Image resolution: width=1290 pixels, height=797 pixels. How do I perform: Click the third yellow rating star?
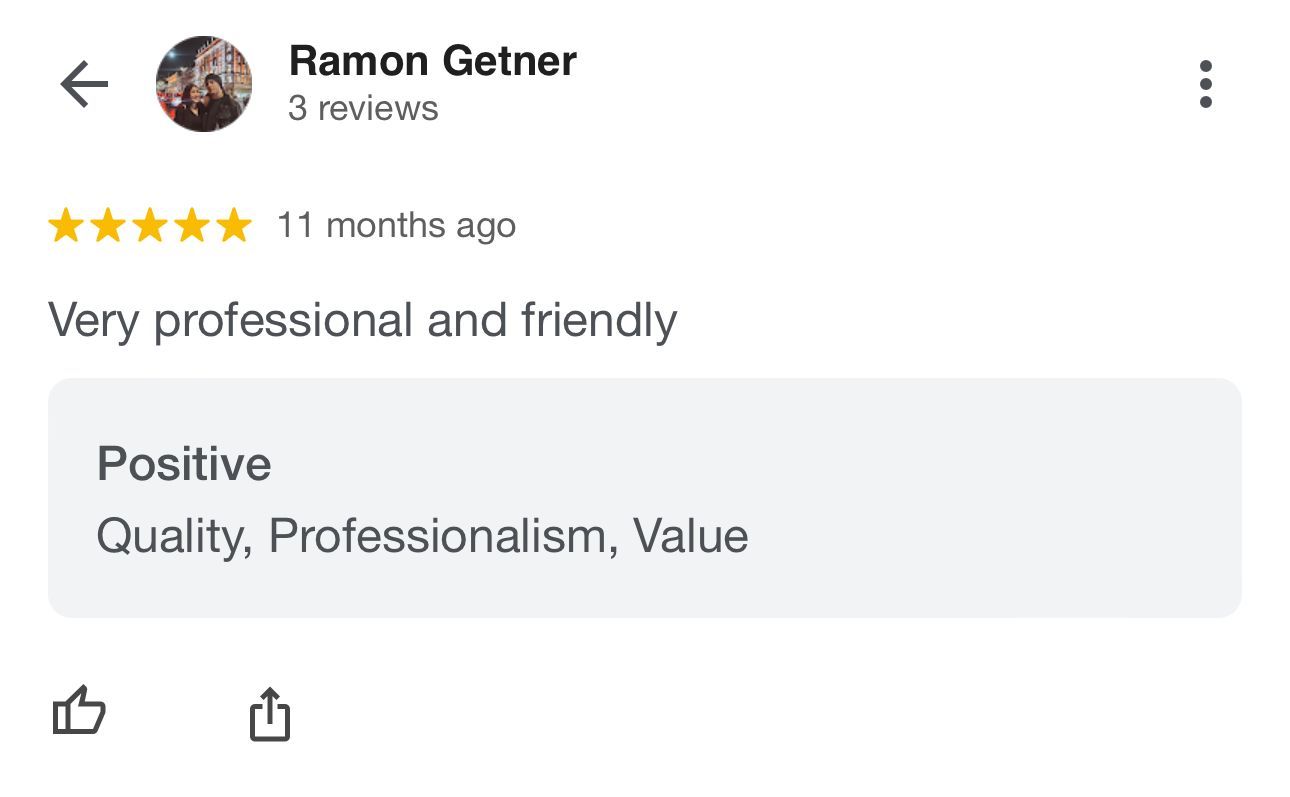click(x=150, y=226)
